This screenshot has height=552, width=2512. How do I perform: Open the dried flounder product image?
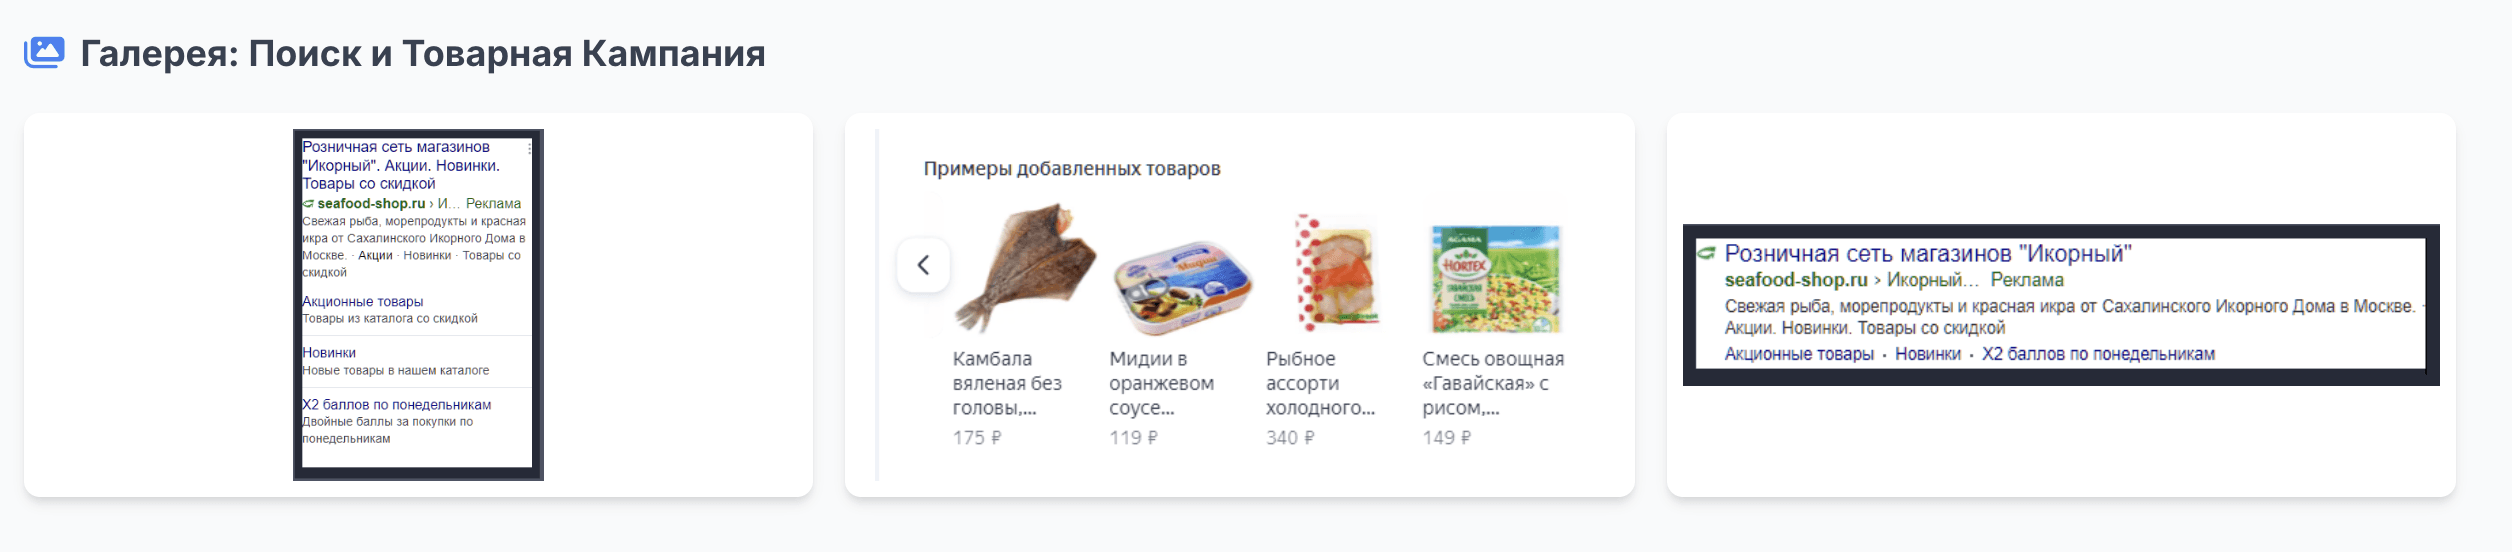tap(1024, 268)
